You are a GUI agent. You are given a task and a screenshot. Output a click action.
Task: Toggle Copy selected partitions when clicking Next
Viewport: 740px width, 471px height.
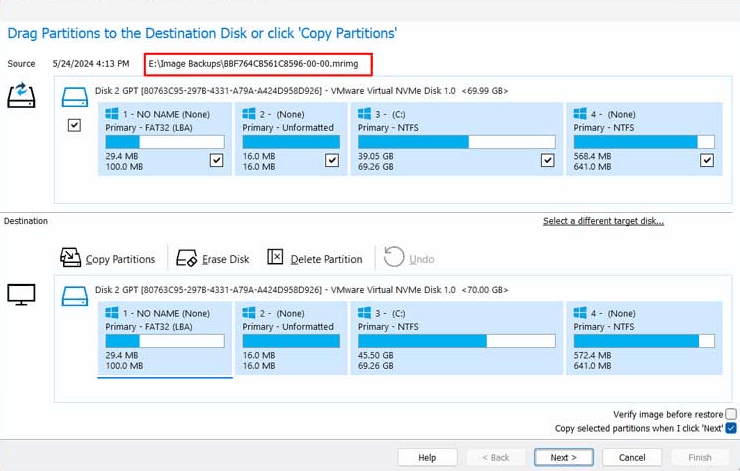point(731,428)
